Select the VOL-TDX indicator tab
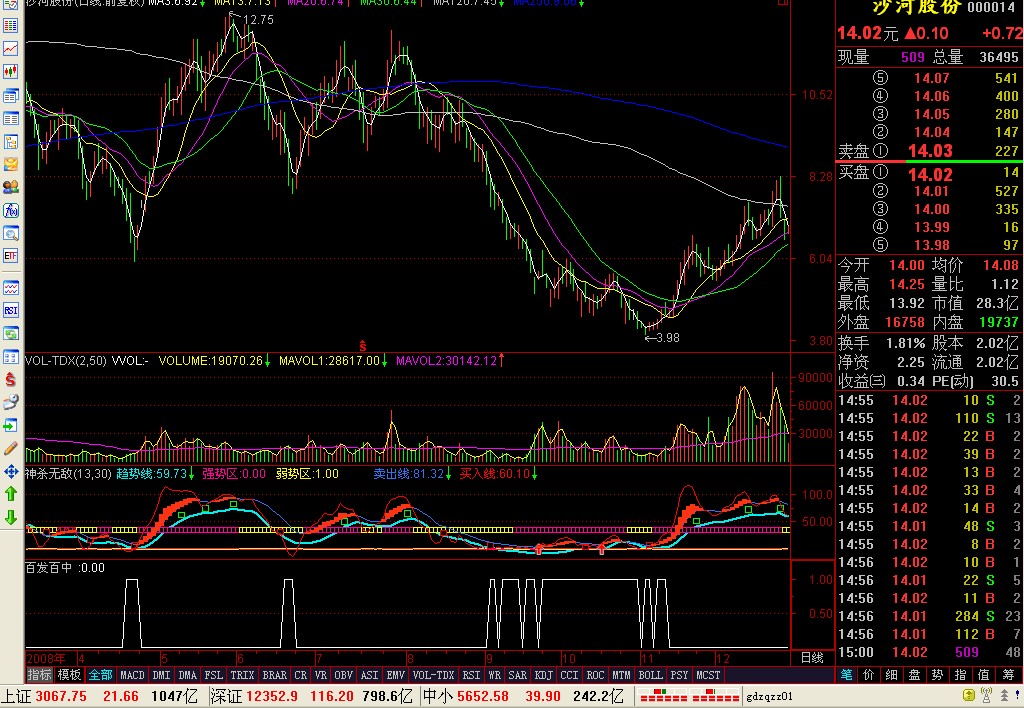This screenshot has height=708, width=1024. 434,675
